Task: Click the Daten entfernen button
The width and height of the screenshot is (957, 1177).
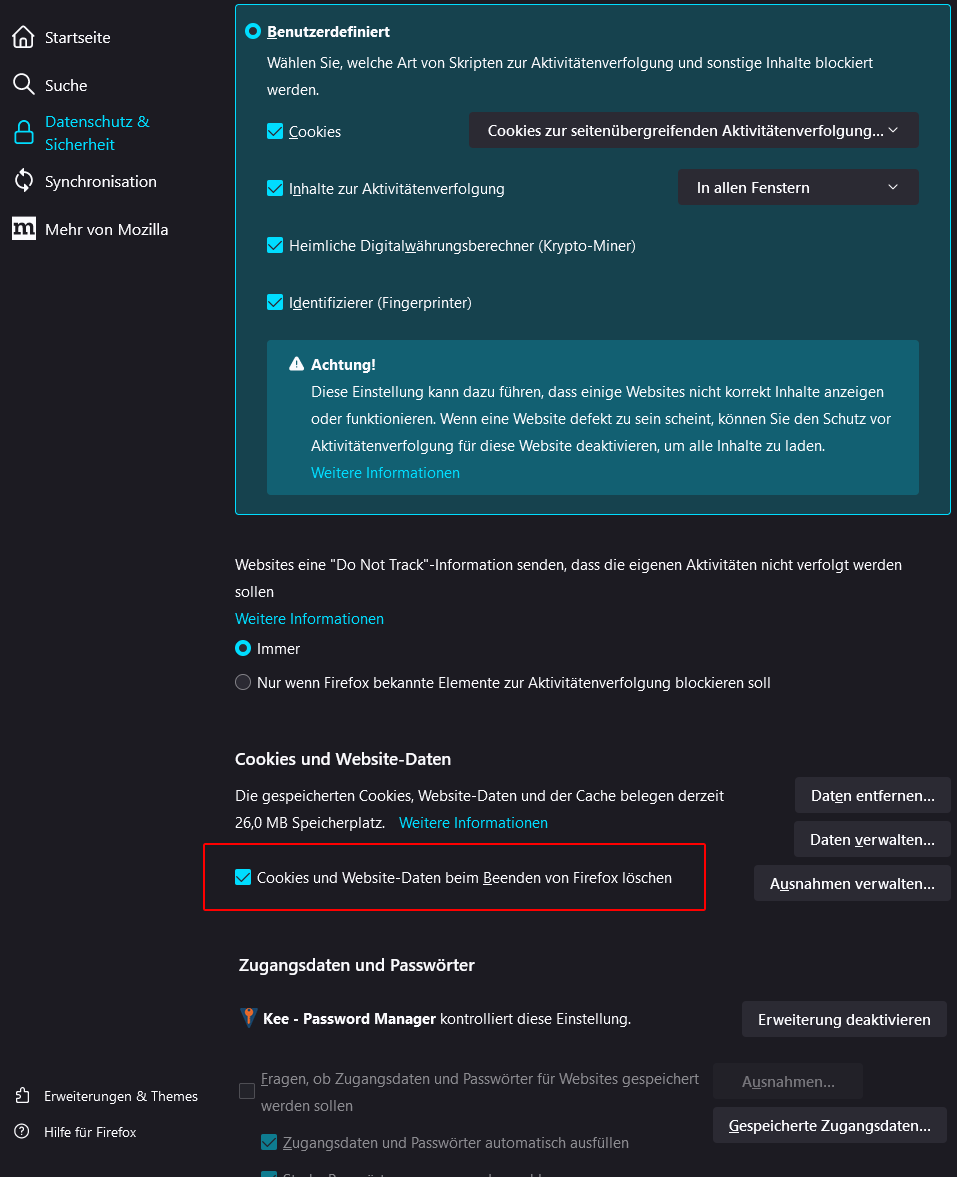Action: pos(872,796)
